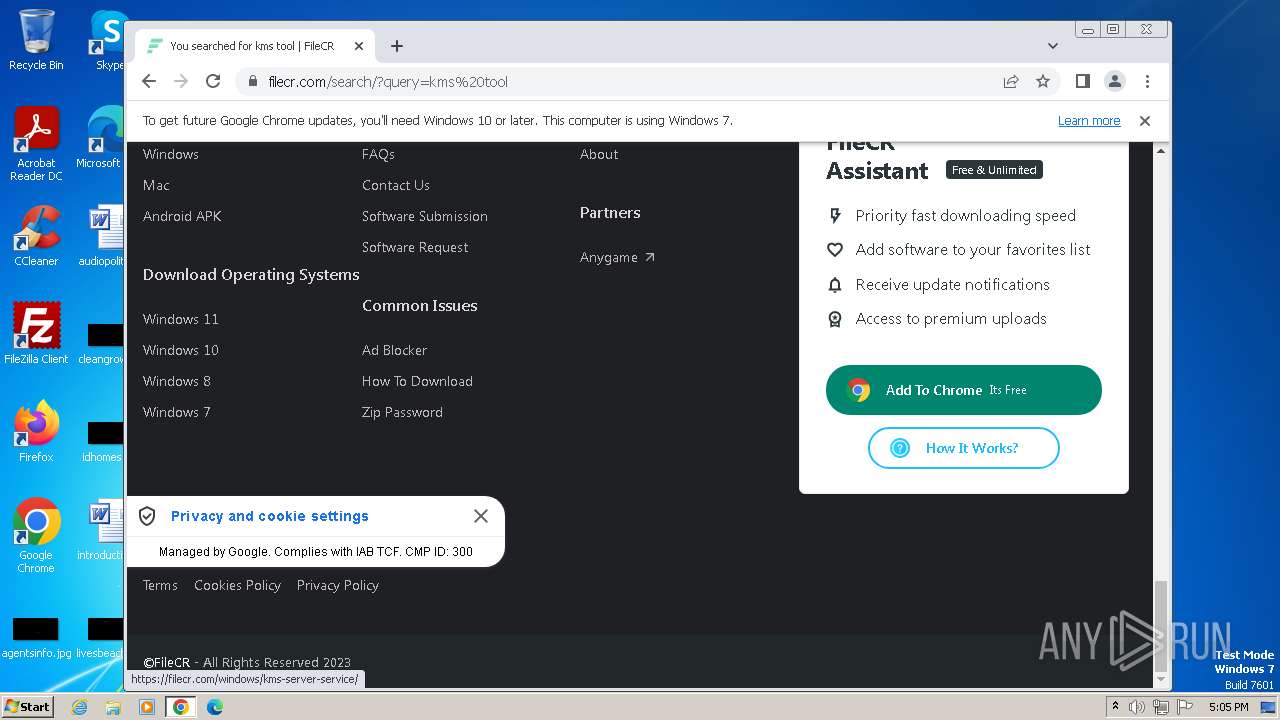
Task: Dismiss the Chrome updates notification bar
Action: click(x=1145, y=120)
